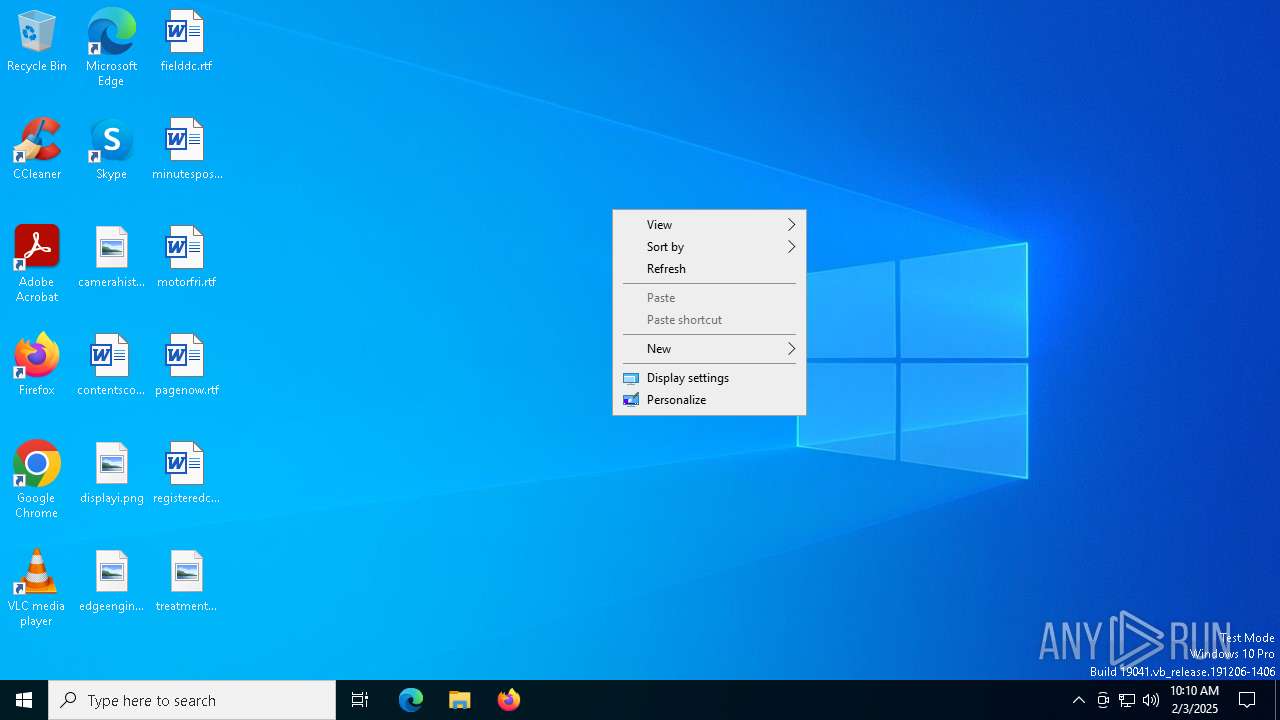1280x720 pixels.
Task: Open the volume control tray icon
Action: pos(1151,700)
